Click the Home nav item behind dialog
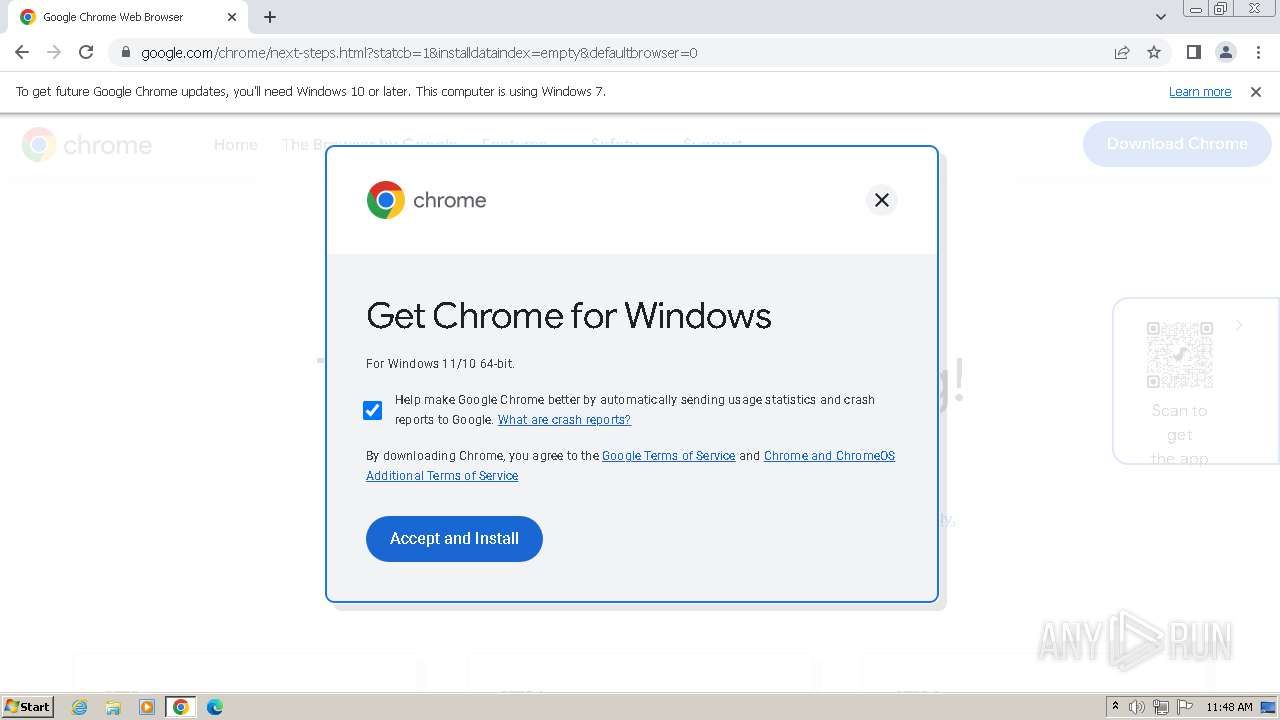 [236, 145]
